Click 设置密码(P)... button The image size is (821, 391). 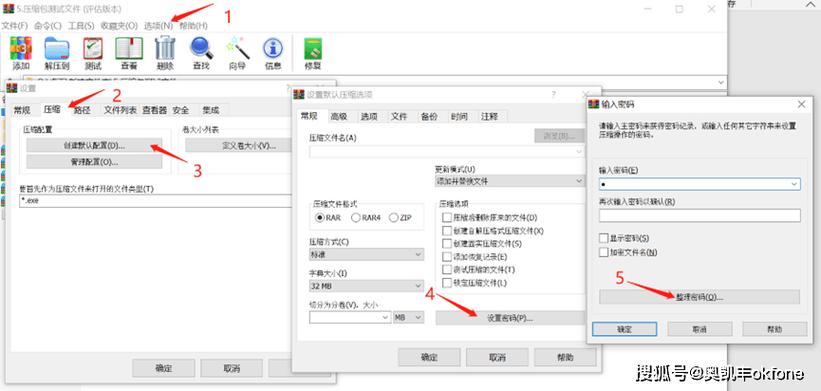[x=510, y=318]
